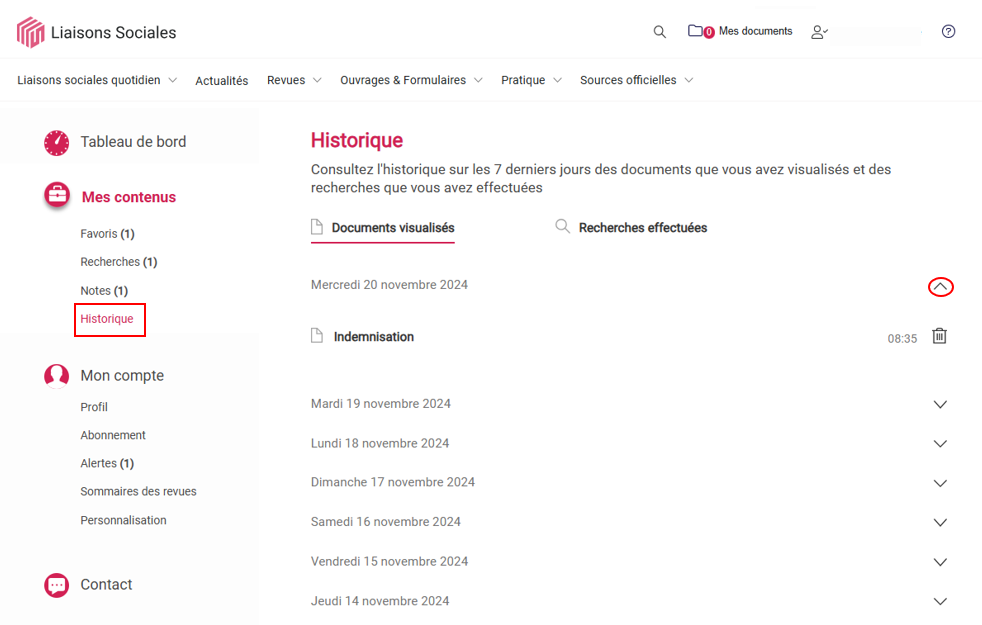The width and height of the screenshot is (982, 625).
Task: Click the document icon beside Indemnisation
Action: [317, 336]
